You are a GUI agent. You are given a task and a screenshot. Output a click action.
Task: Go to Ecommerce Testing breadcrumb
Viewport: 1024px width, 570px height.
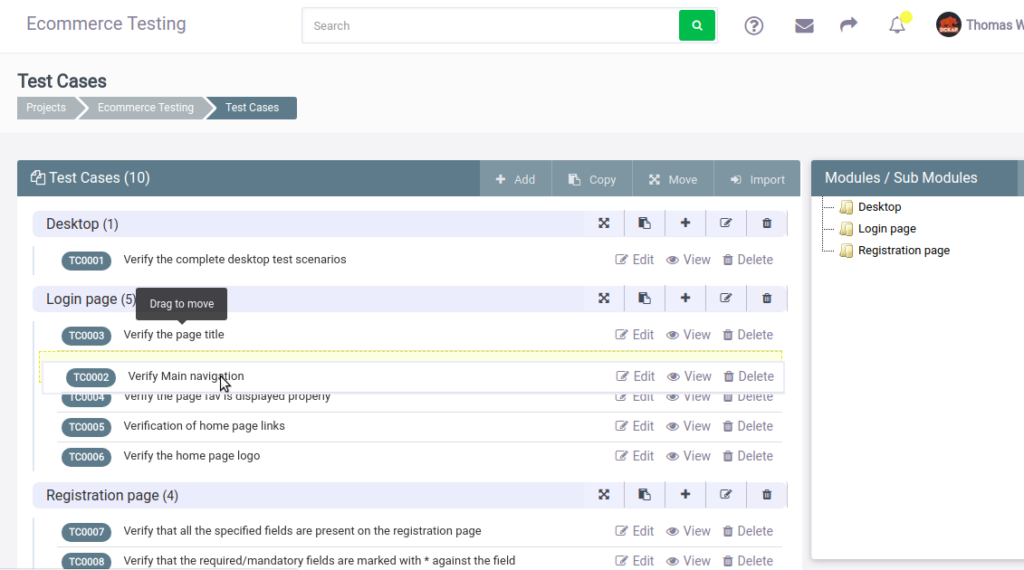pos(146,108)
